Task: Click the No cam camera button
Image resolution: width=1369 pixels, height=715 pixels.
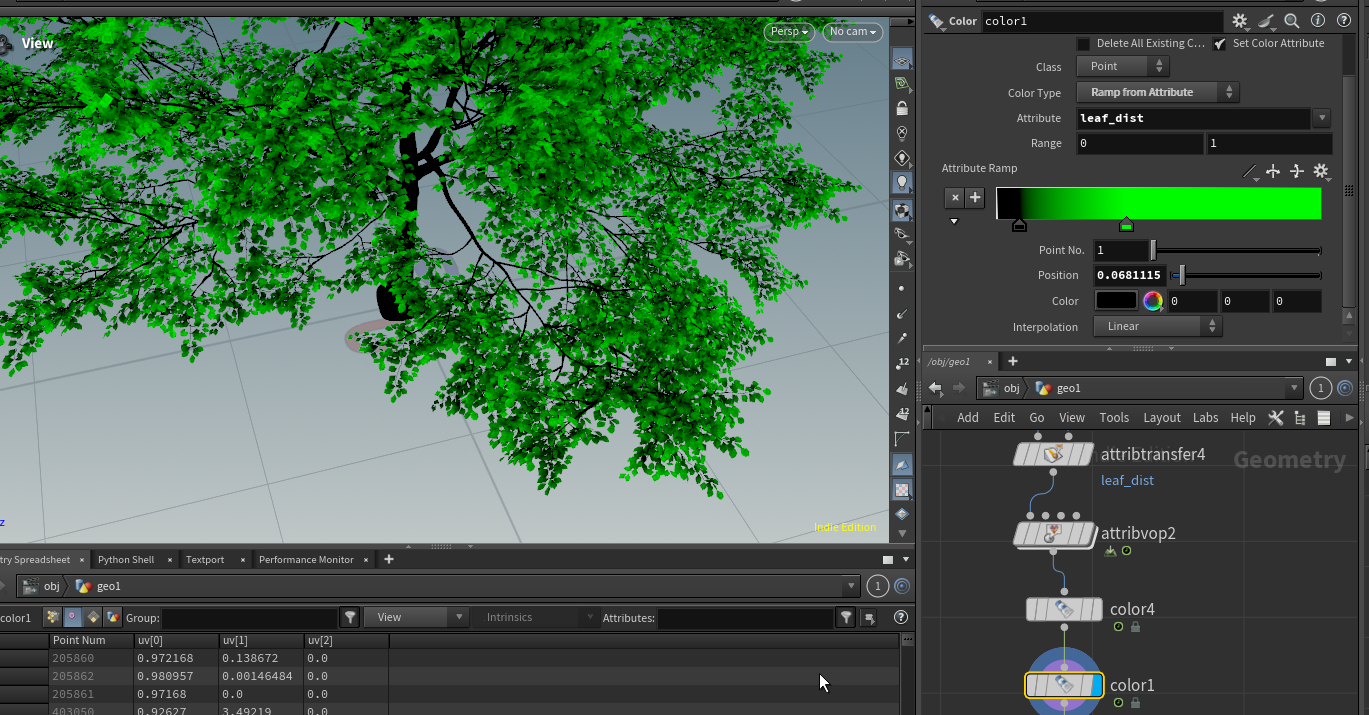Action: (853, 32)
